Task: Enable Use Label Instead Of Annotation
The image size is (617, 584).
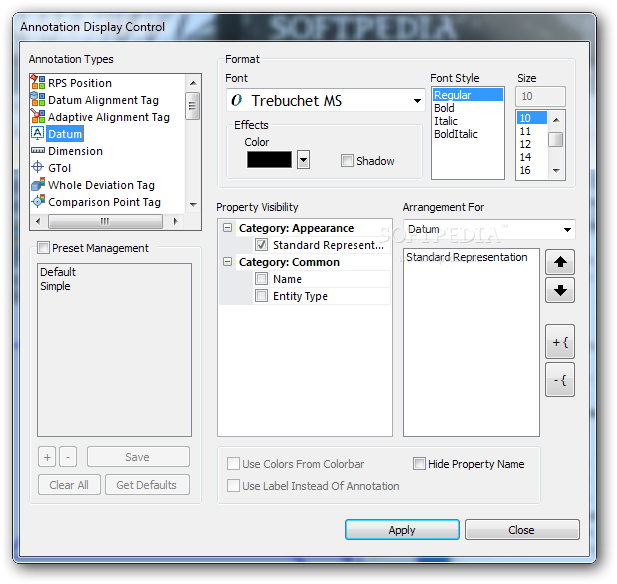Action: [233, 486]
